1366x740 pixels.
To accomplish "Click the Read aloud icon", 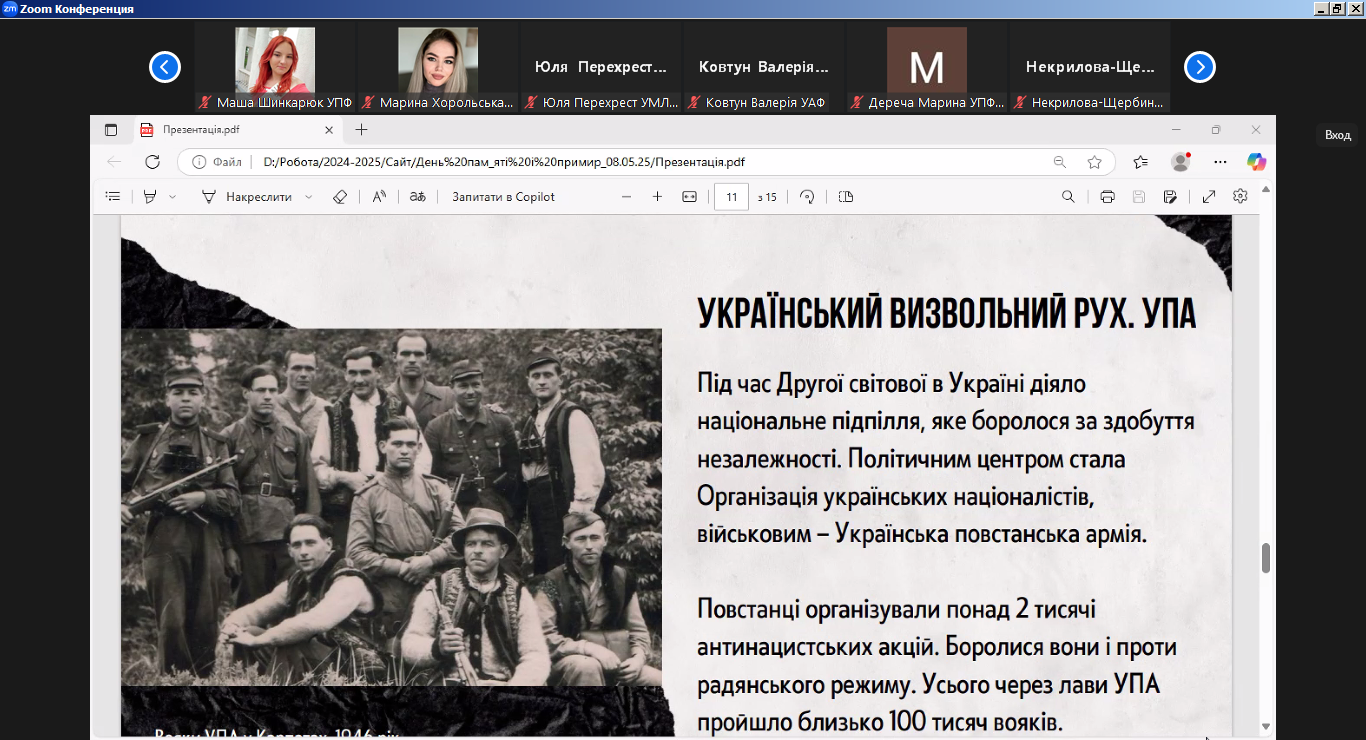I will tap(379, 197).
